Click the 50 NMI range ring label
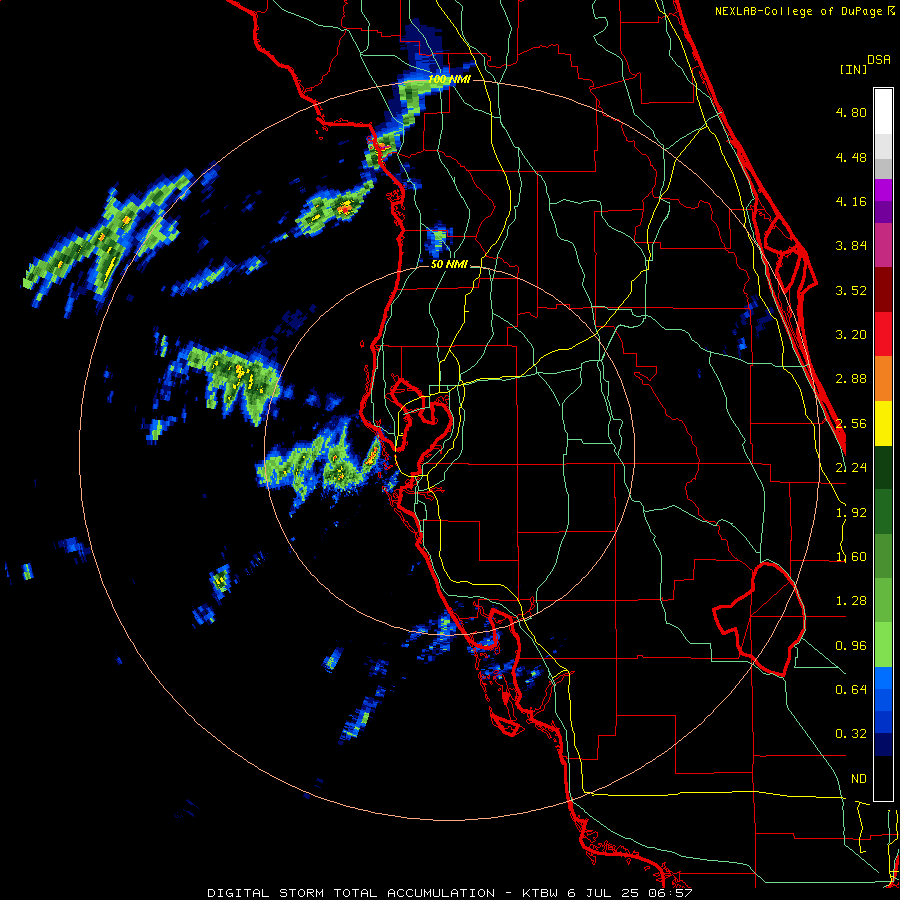 point(449,264)
